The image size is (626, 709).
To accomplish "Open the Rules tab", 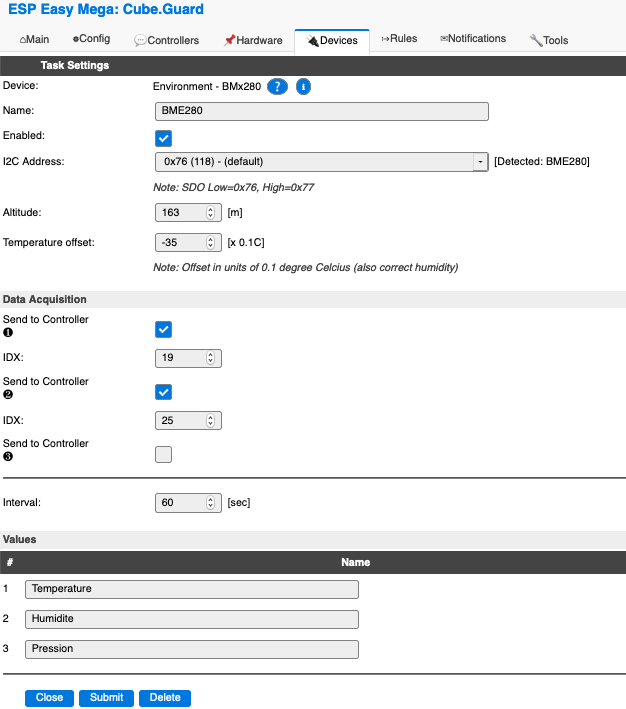I will point(399,39).
